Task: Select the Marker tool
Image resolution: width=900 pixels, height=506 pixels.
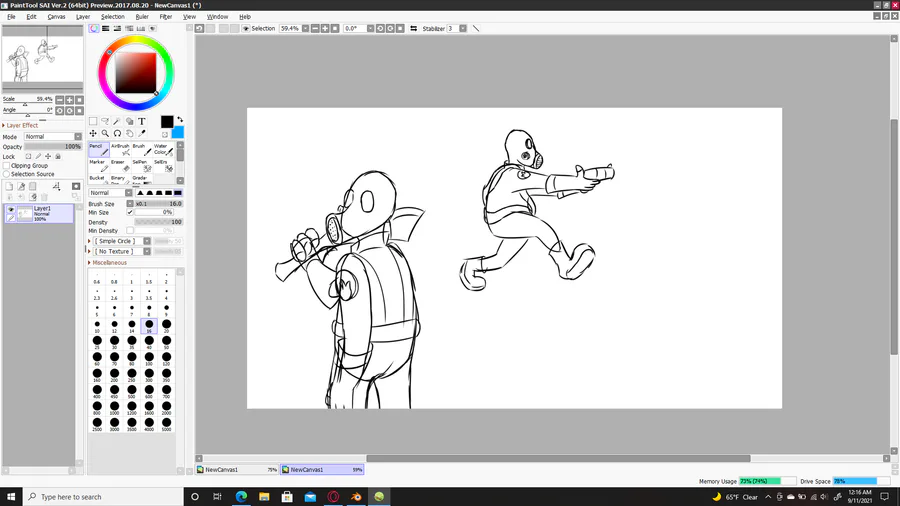Action: [x=99, y=165]
